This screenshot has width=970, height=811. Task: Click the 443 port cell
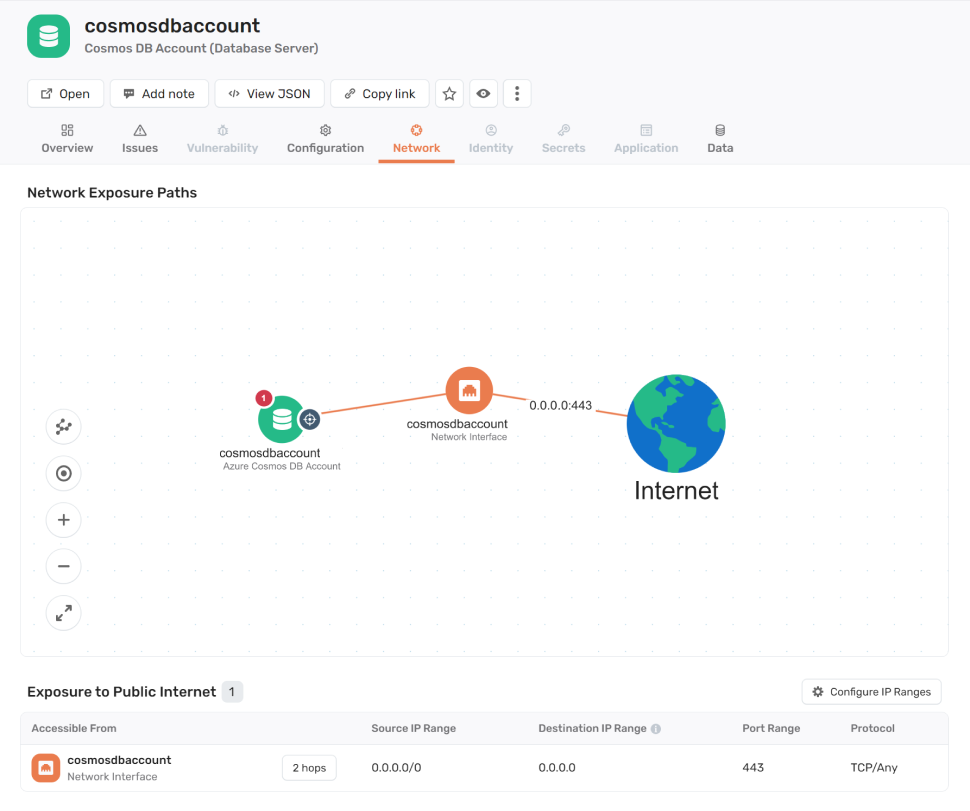[x=753, y=768]
